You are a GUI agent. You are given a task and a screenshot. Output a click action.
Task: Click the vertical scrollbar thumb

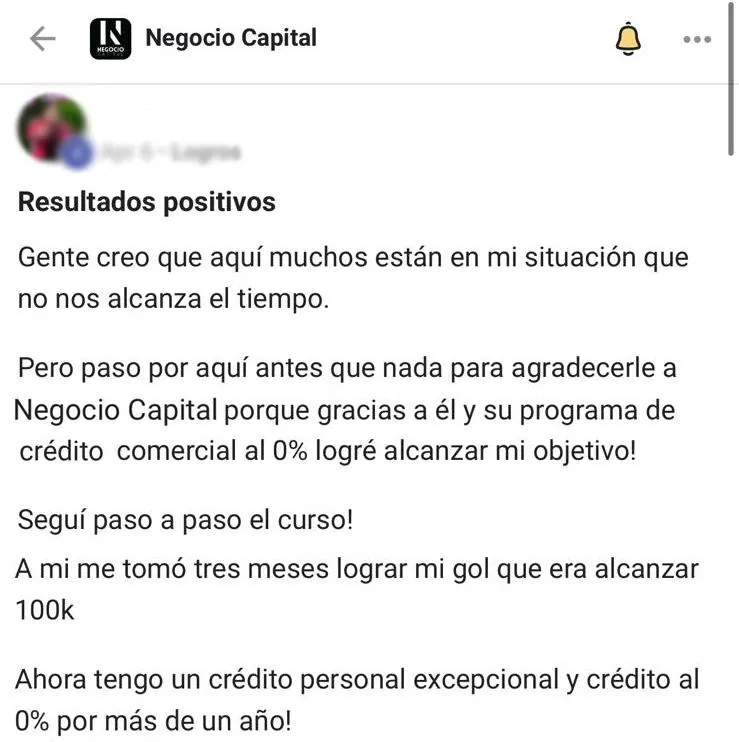coord(730,78)
